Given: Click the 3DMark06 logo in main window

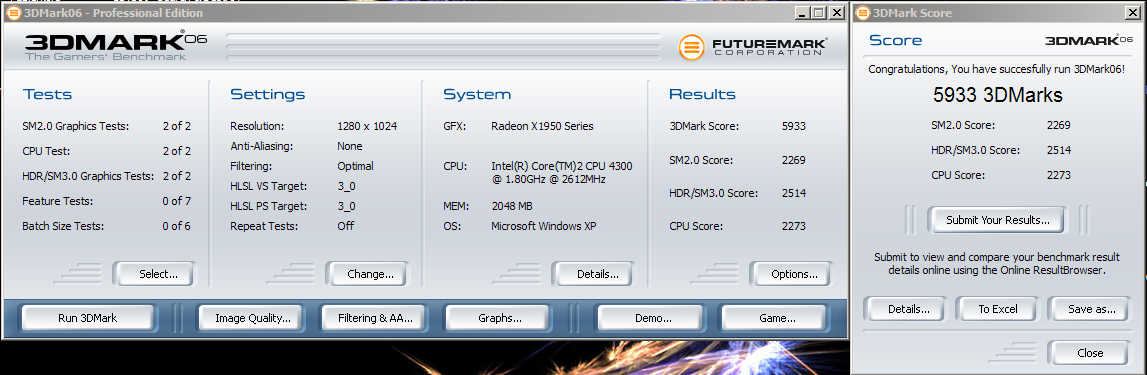Looking at the screenshot, I should click(116, 46).
